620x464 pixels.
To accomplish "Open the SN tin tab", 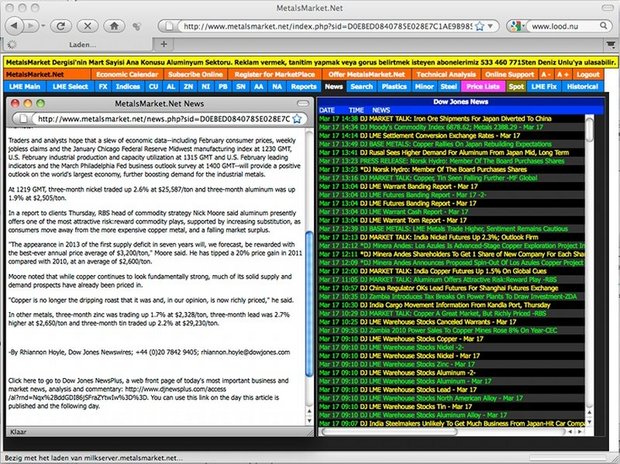I will pyautogui.click(x=241, y=87).
